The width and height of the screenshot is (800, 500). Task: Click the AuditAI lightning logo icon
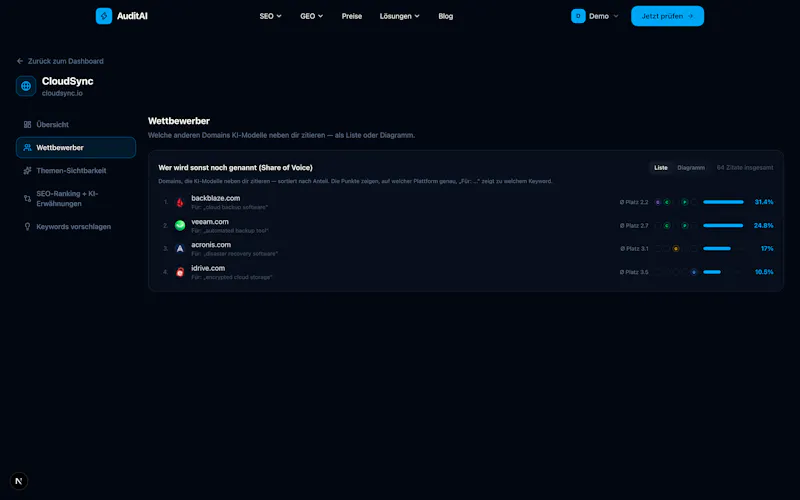click(x=104, y=16)
